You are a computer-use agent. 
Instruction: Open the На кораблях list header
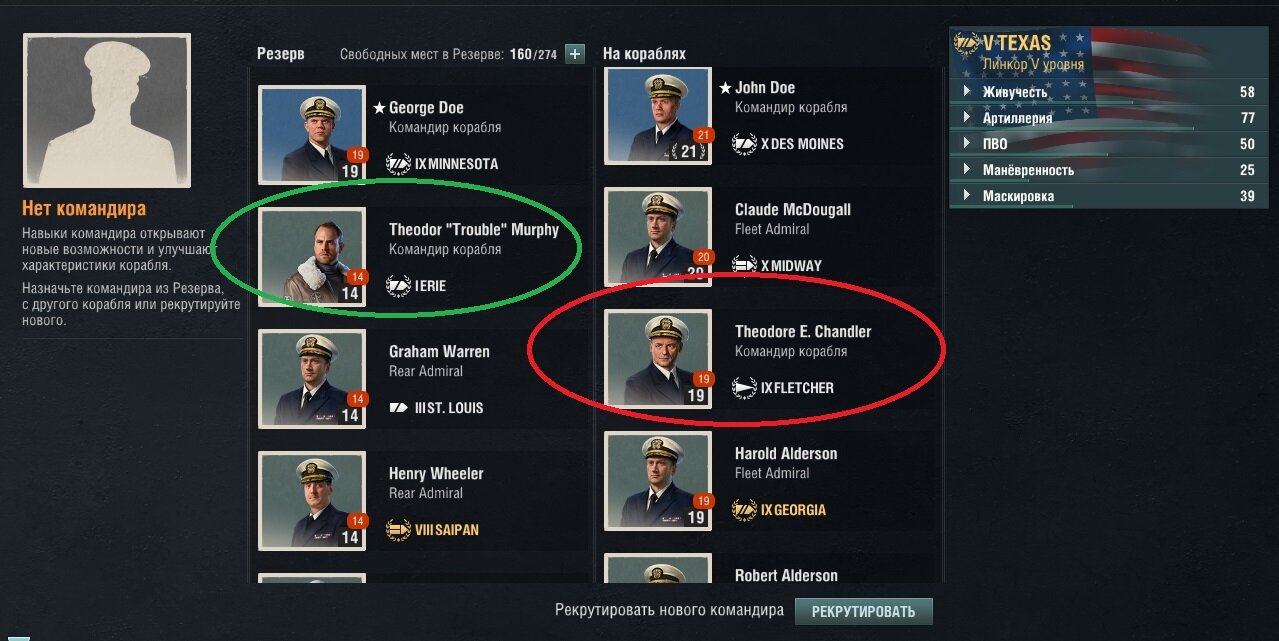(x=644, y=54)
